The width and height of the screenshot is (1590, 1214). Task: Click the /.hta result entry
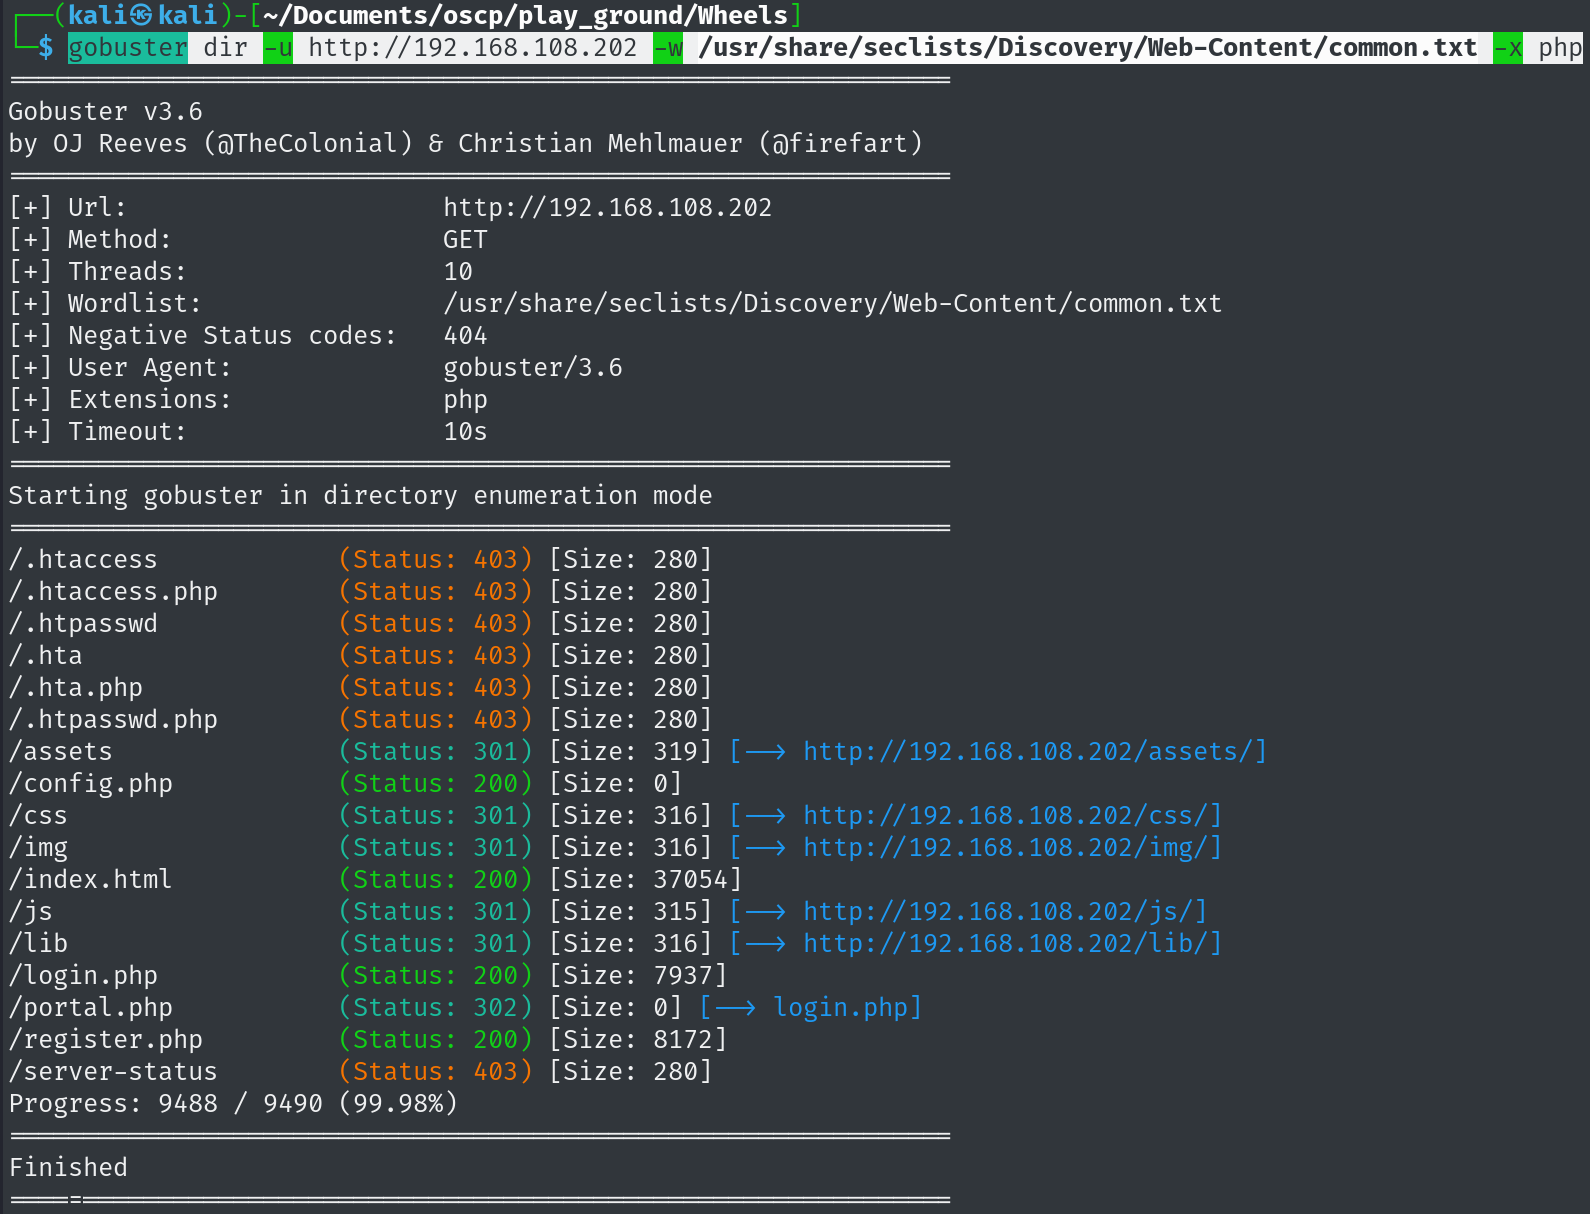pyautogui.click(x=46, y=655)
